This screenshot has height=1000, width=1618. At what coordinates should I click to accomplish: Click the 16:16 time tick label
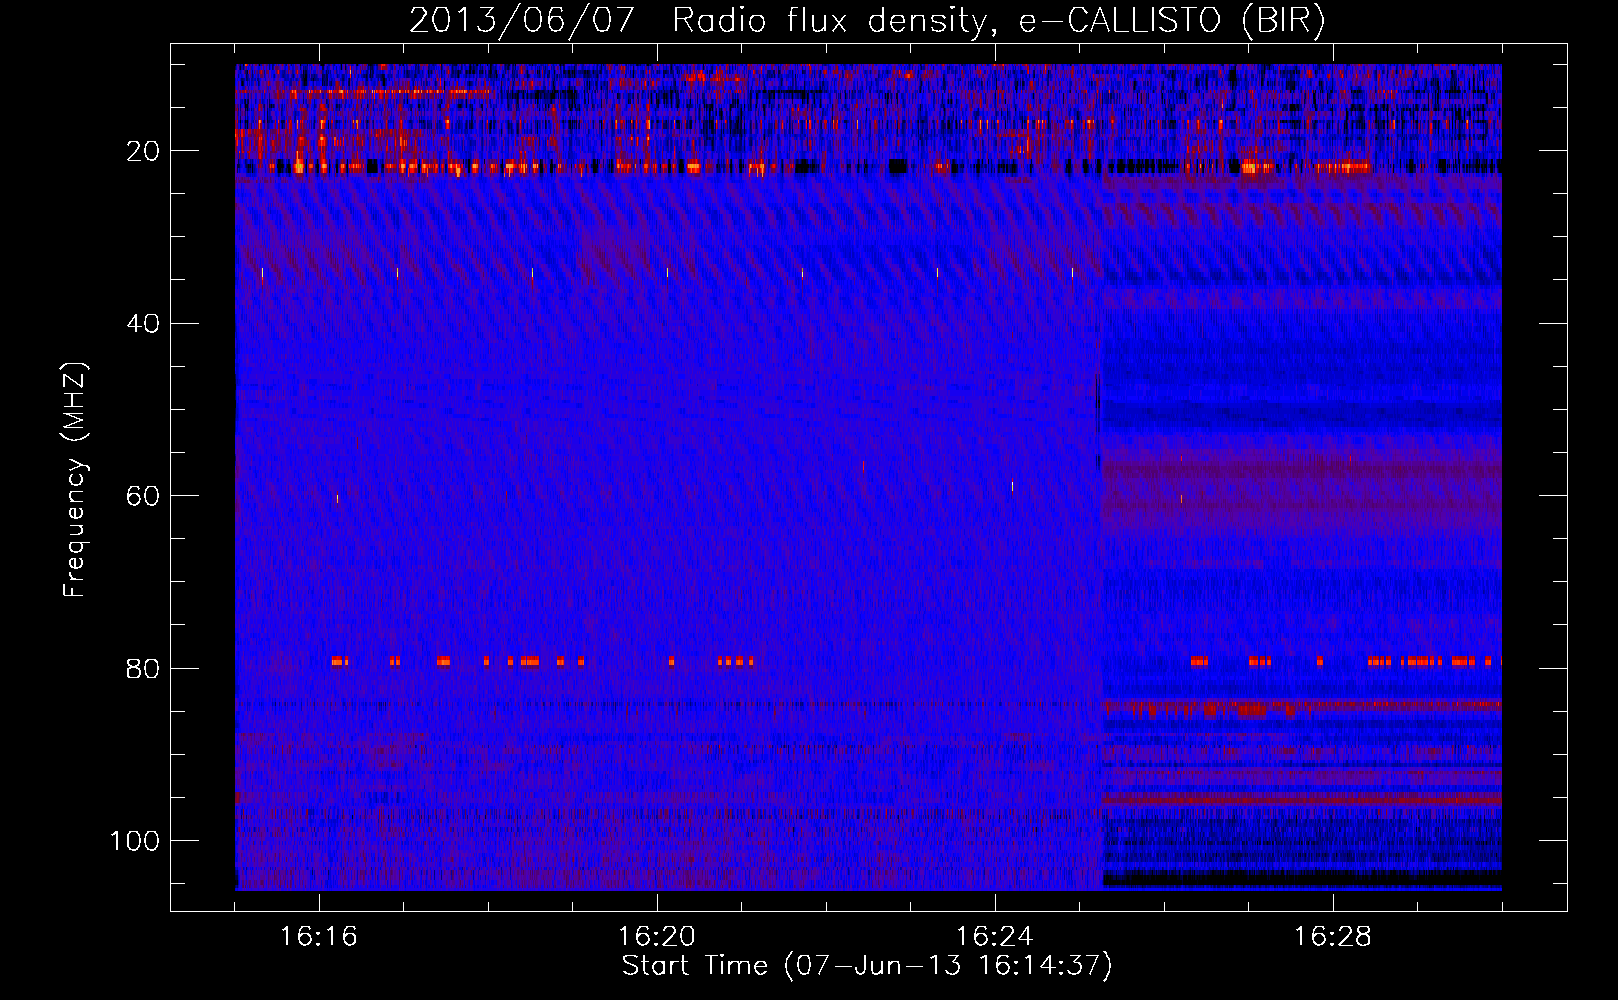(319, 937)
